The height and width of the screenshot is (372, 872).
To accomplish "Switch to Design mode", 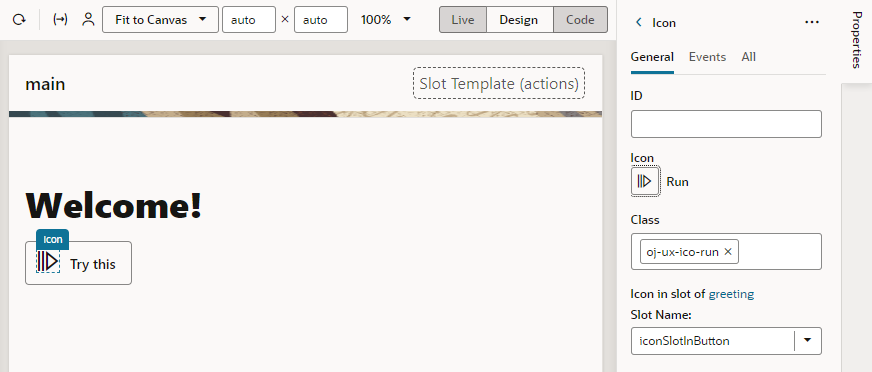I will (x=519, y=20).
